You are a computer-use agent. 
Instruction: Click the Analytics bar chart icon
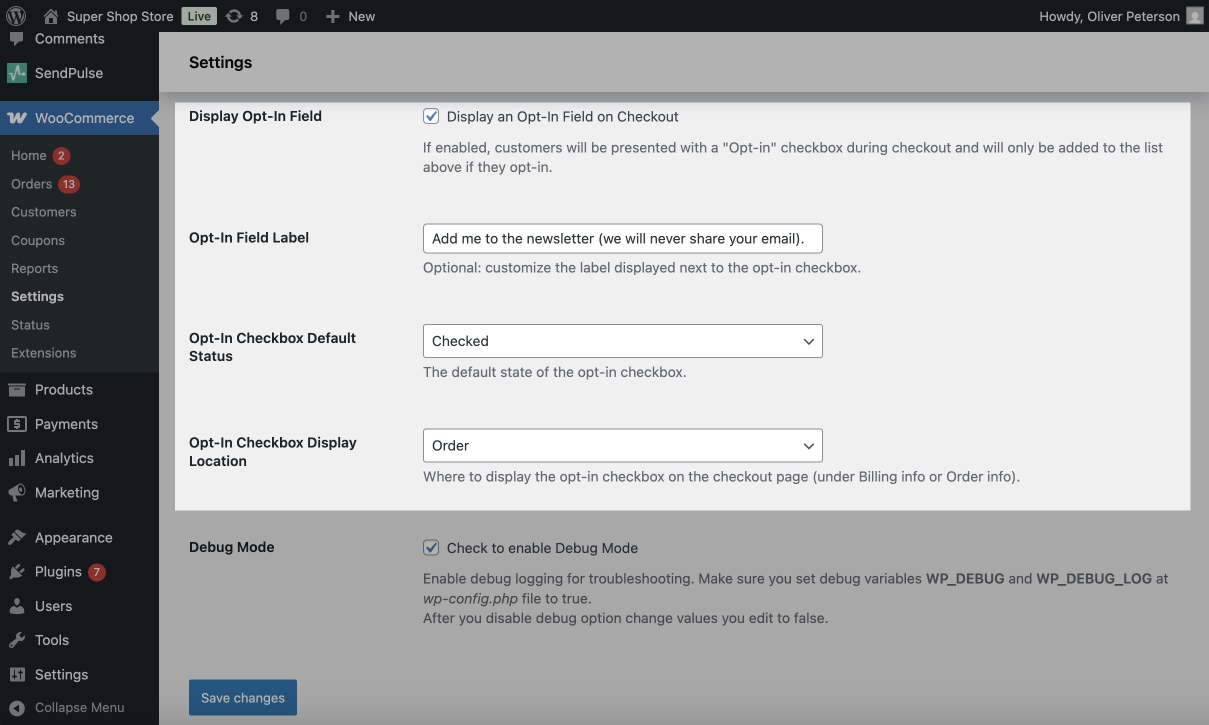coord(16,458)
